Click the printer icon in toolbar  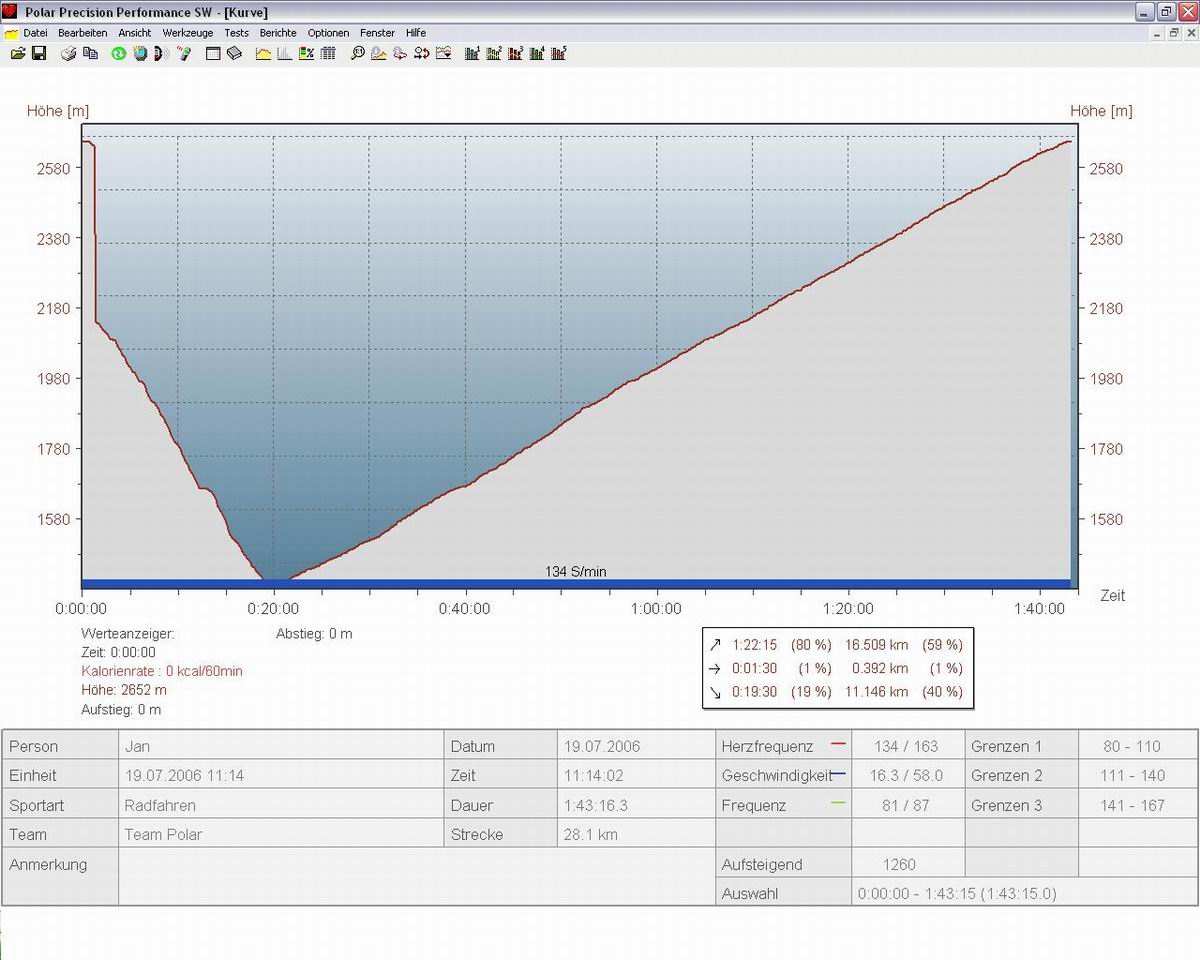(x=69, y=53)
